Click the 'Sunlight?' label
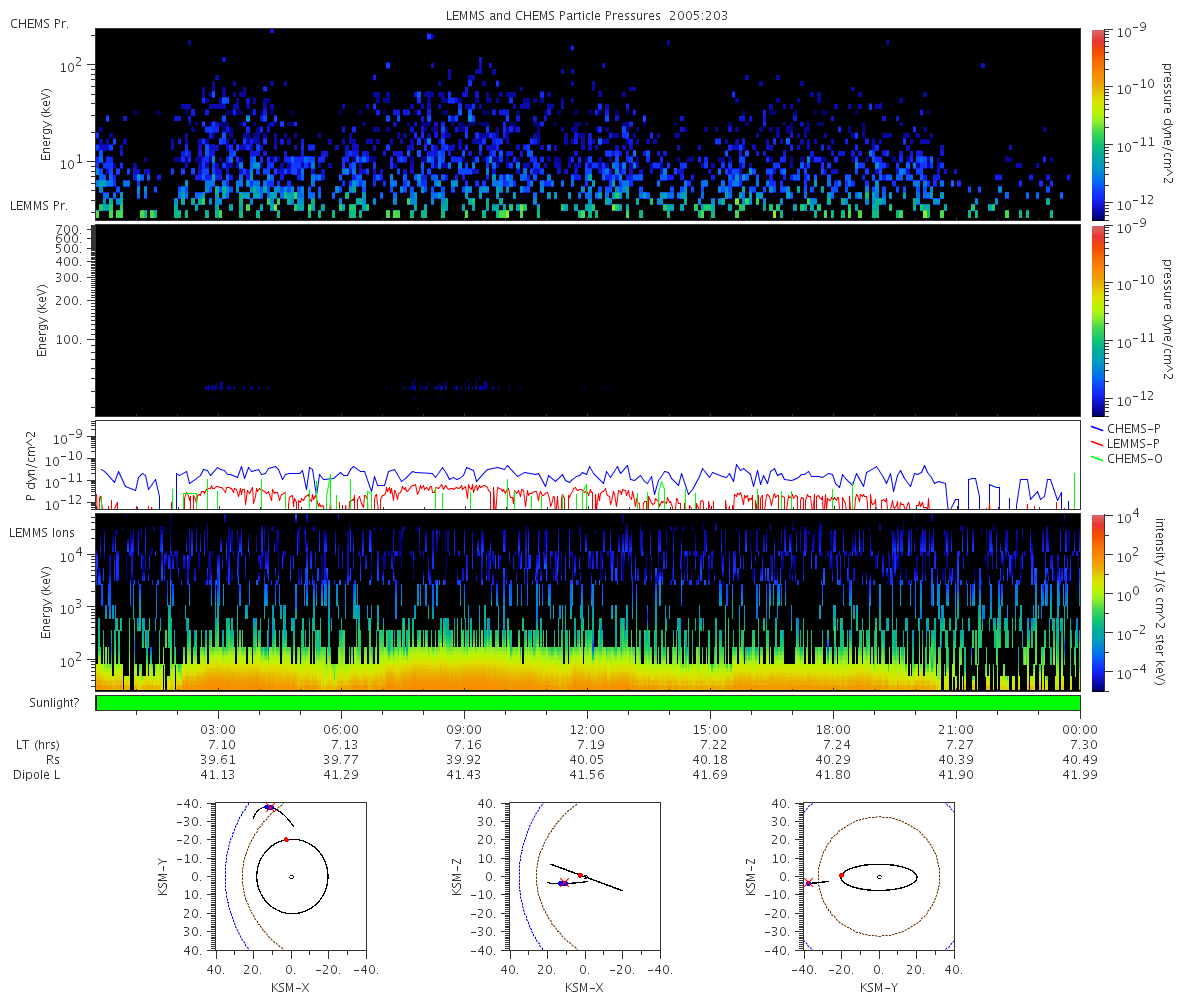 (45, 703)
